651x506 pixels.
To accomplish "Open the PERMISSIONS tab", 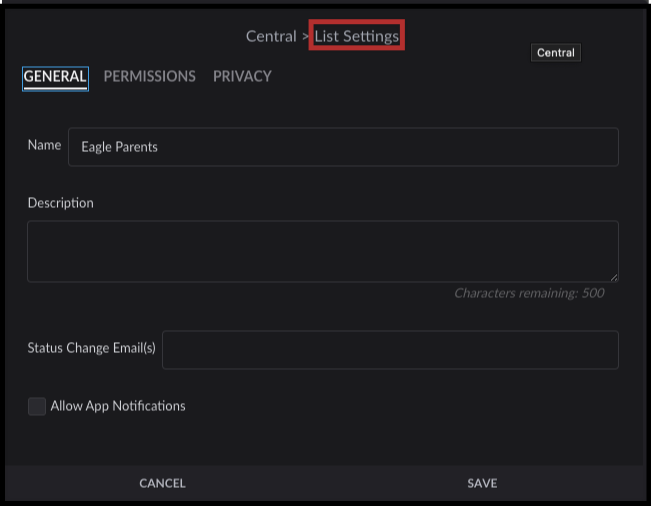I will [x=149, y=77].
